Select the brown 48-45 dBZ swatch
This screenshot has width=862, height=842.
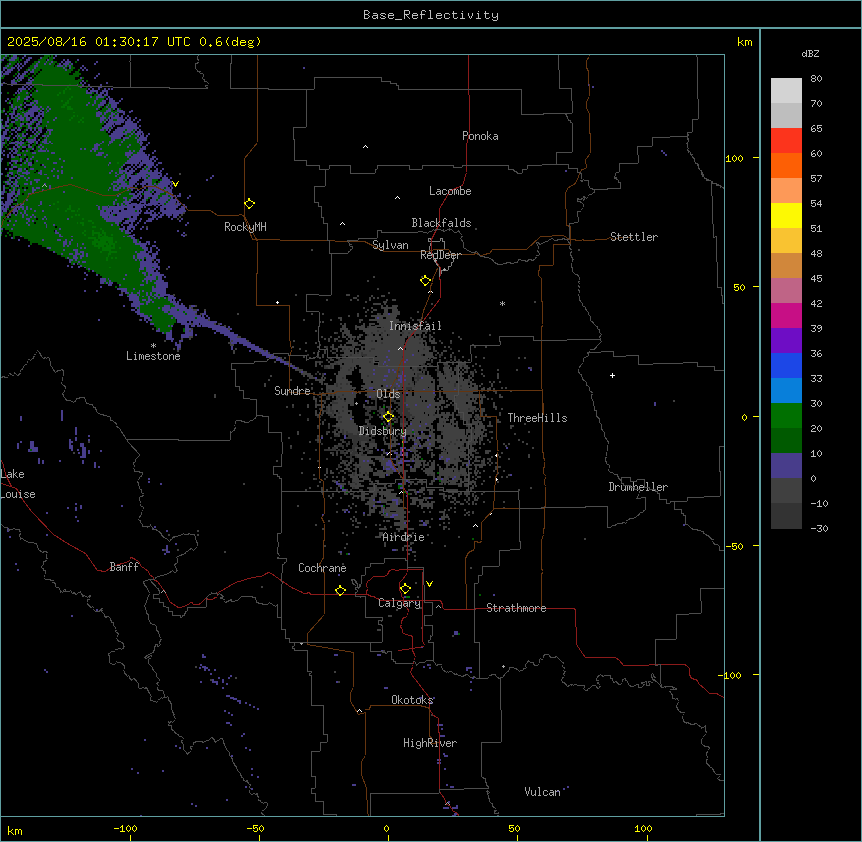786,265
